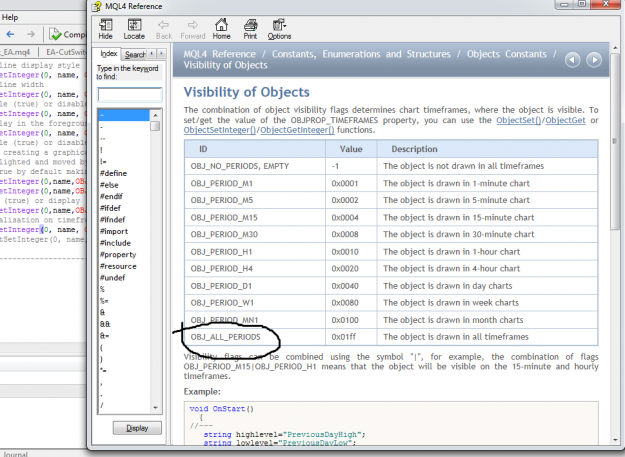
Task: Open the Options toolbar menu
Action: (x=279, y=29)
